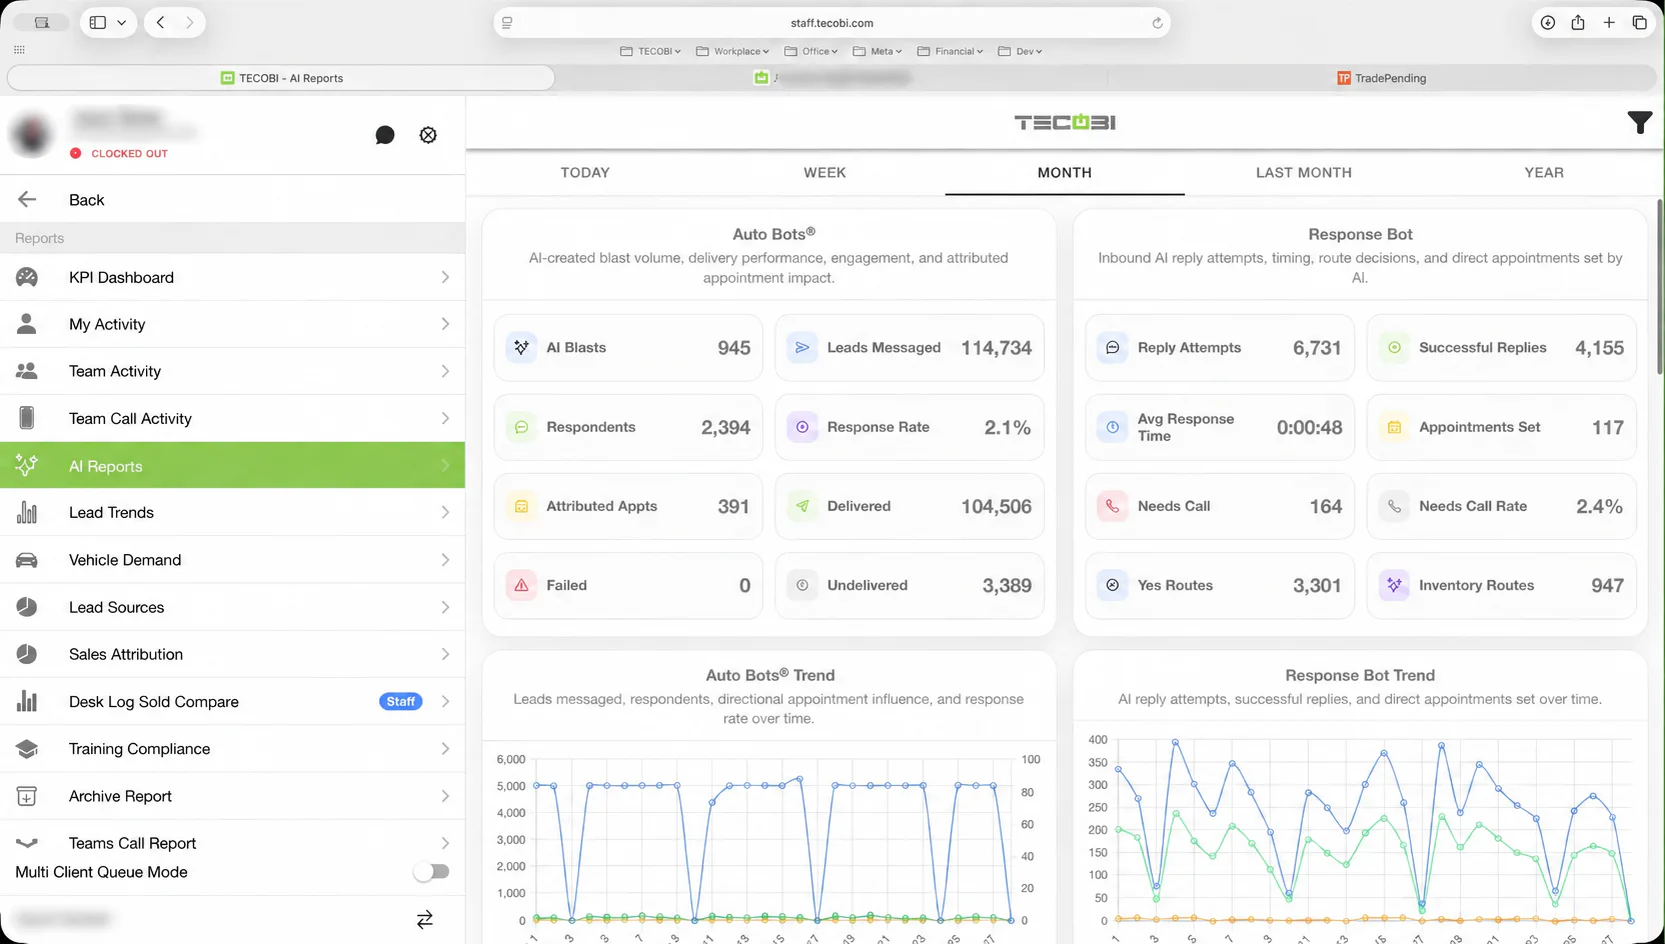Click the Team Call Activity phone icon
The width and height of the screenshot is (1665, 944).
tap(27, 418)
